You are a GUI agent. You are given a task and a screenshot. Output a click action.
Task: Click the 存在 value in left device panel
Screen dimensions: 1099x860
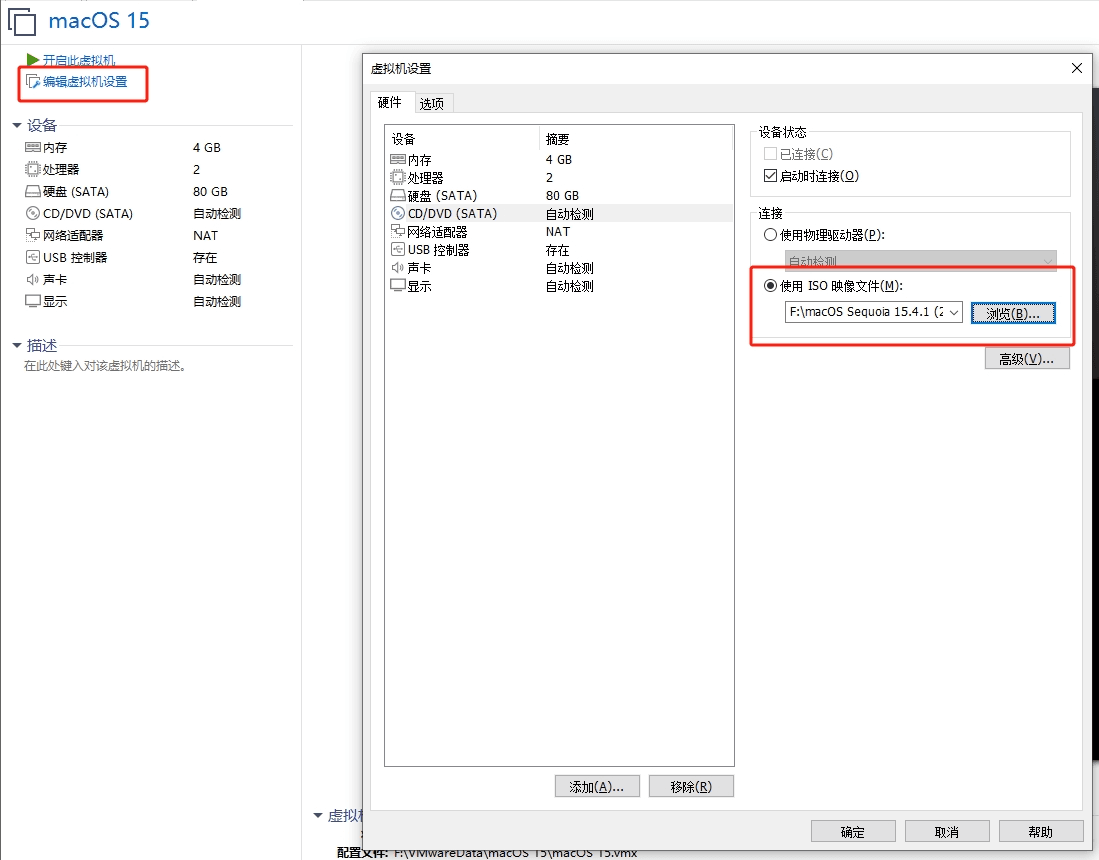[205, 257]
